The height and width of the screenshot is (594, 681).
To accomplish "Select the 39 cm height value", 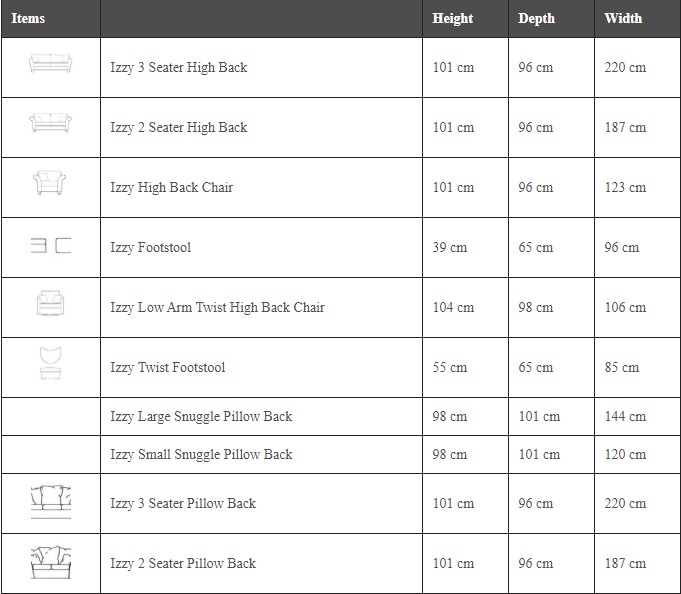I will pyautogui.click(x=450, y=247).
